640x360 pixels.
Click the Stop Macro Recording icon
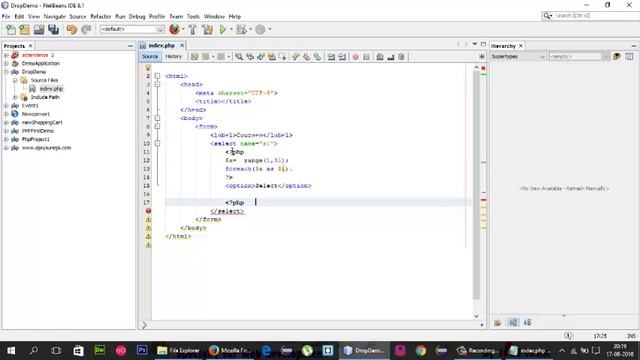pyautogui.click(x=367, y=57)
